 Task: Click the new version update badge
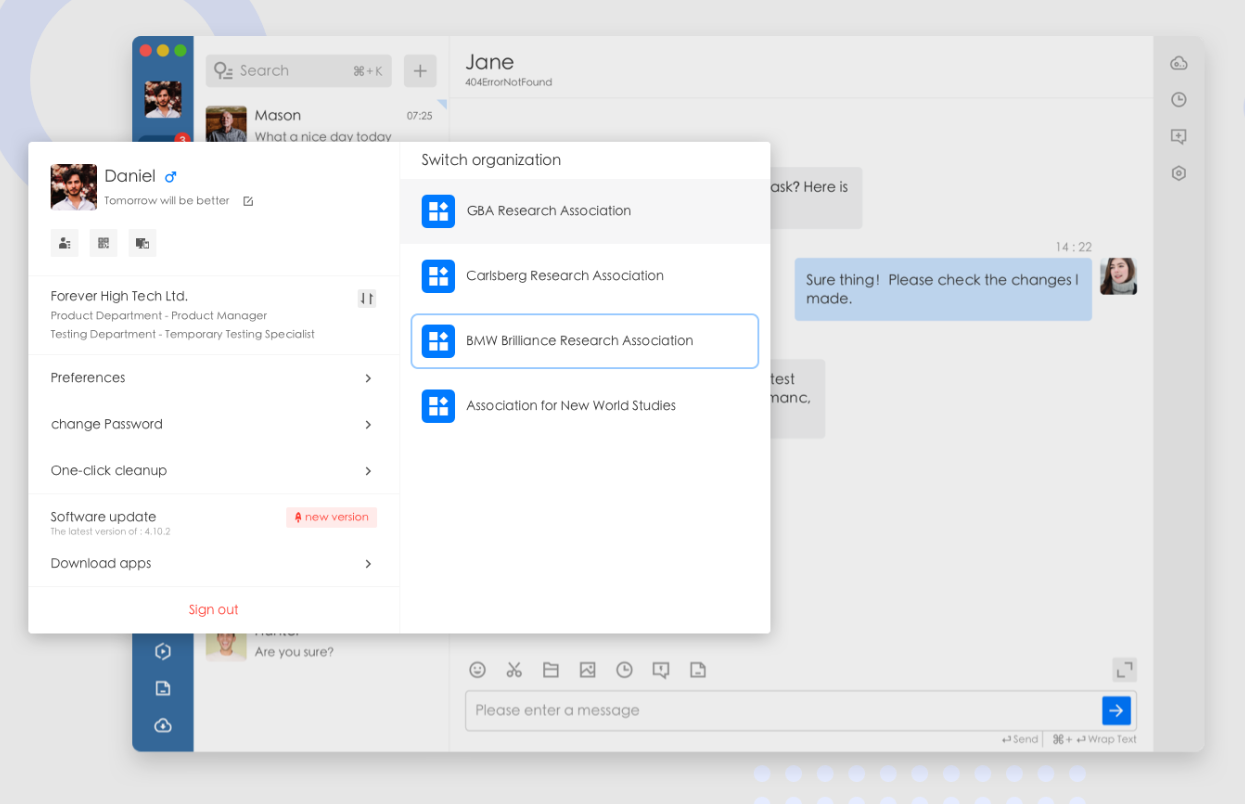331,517
